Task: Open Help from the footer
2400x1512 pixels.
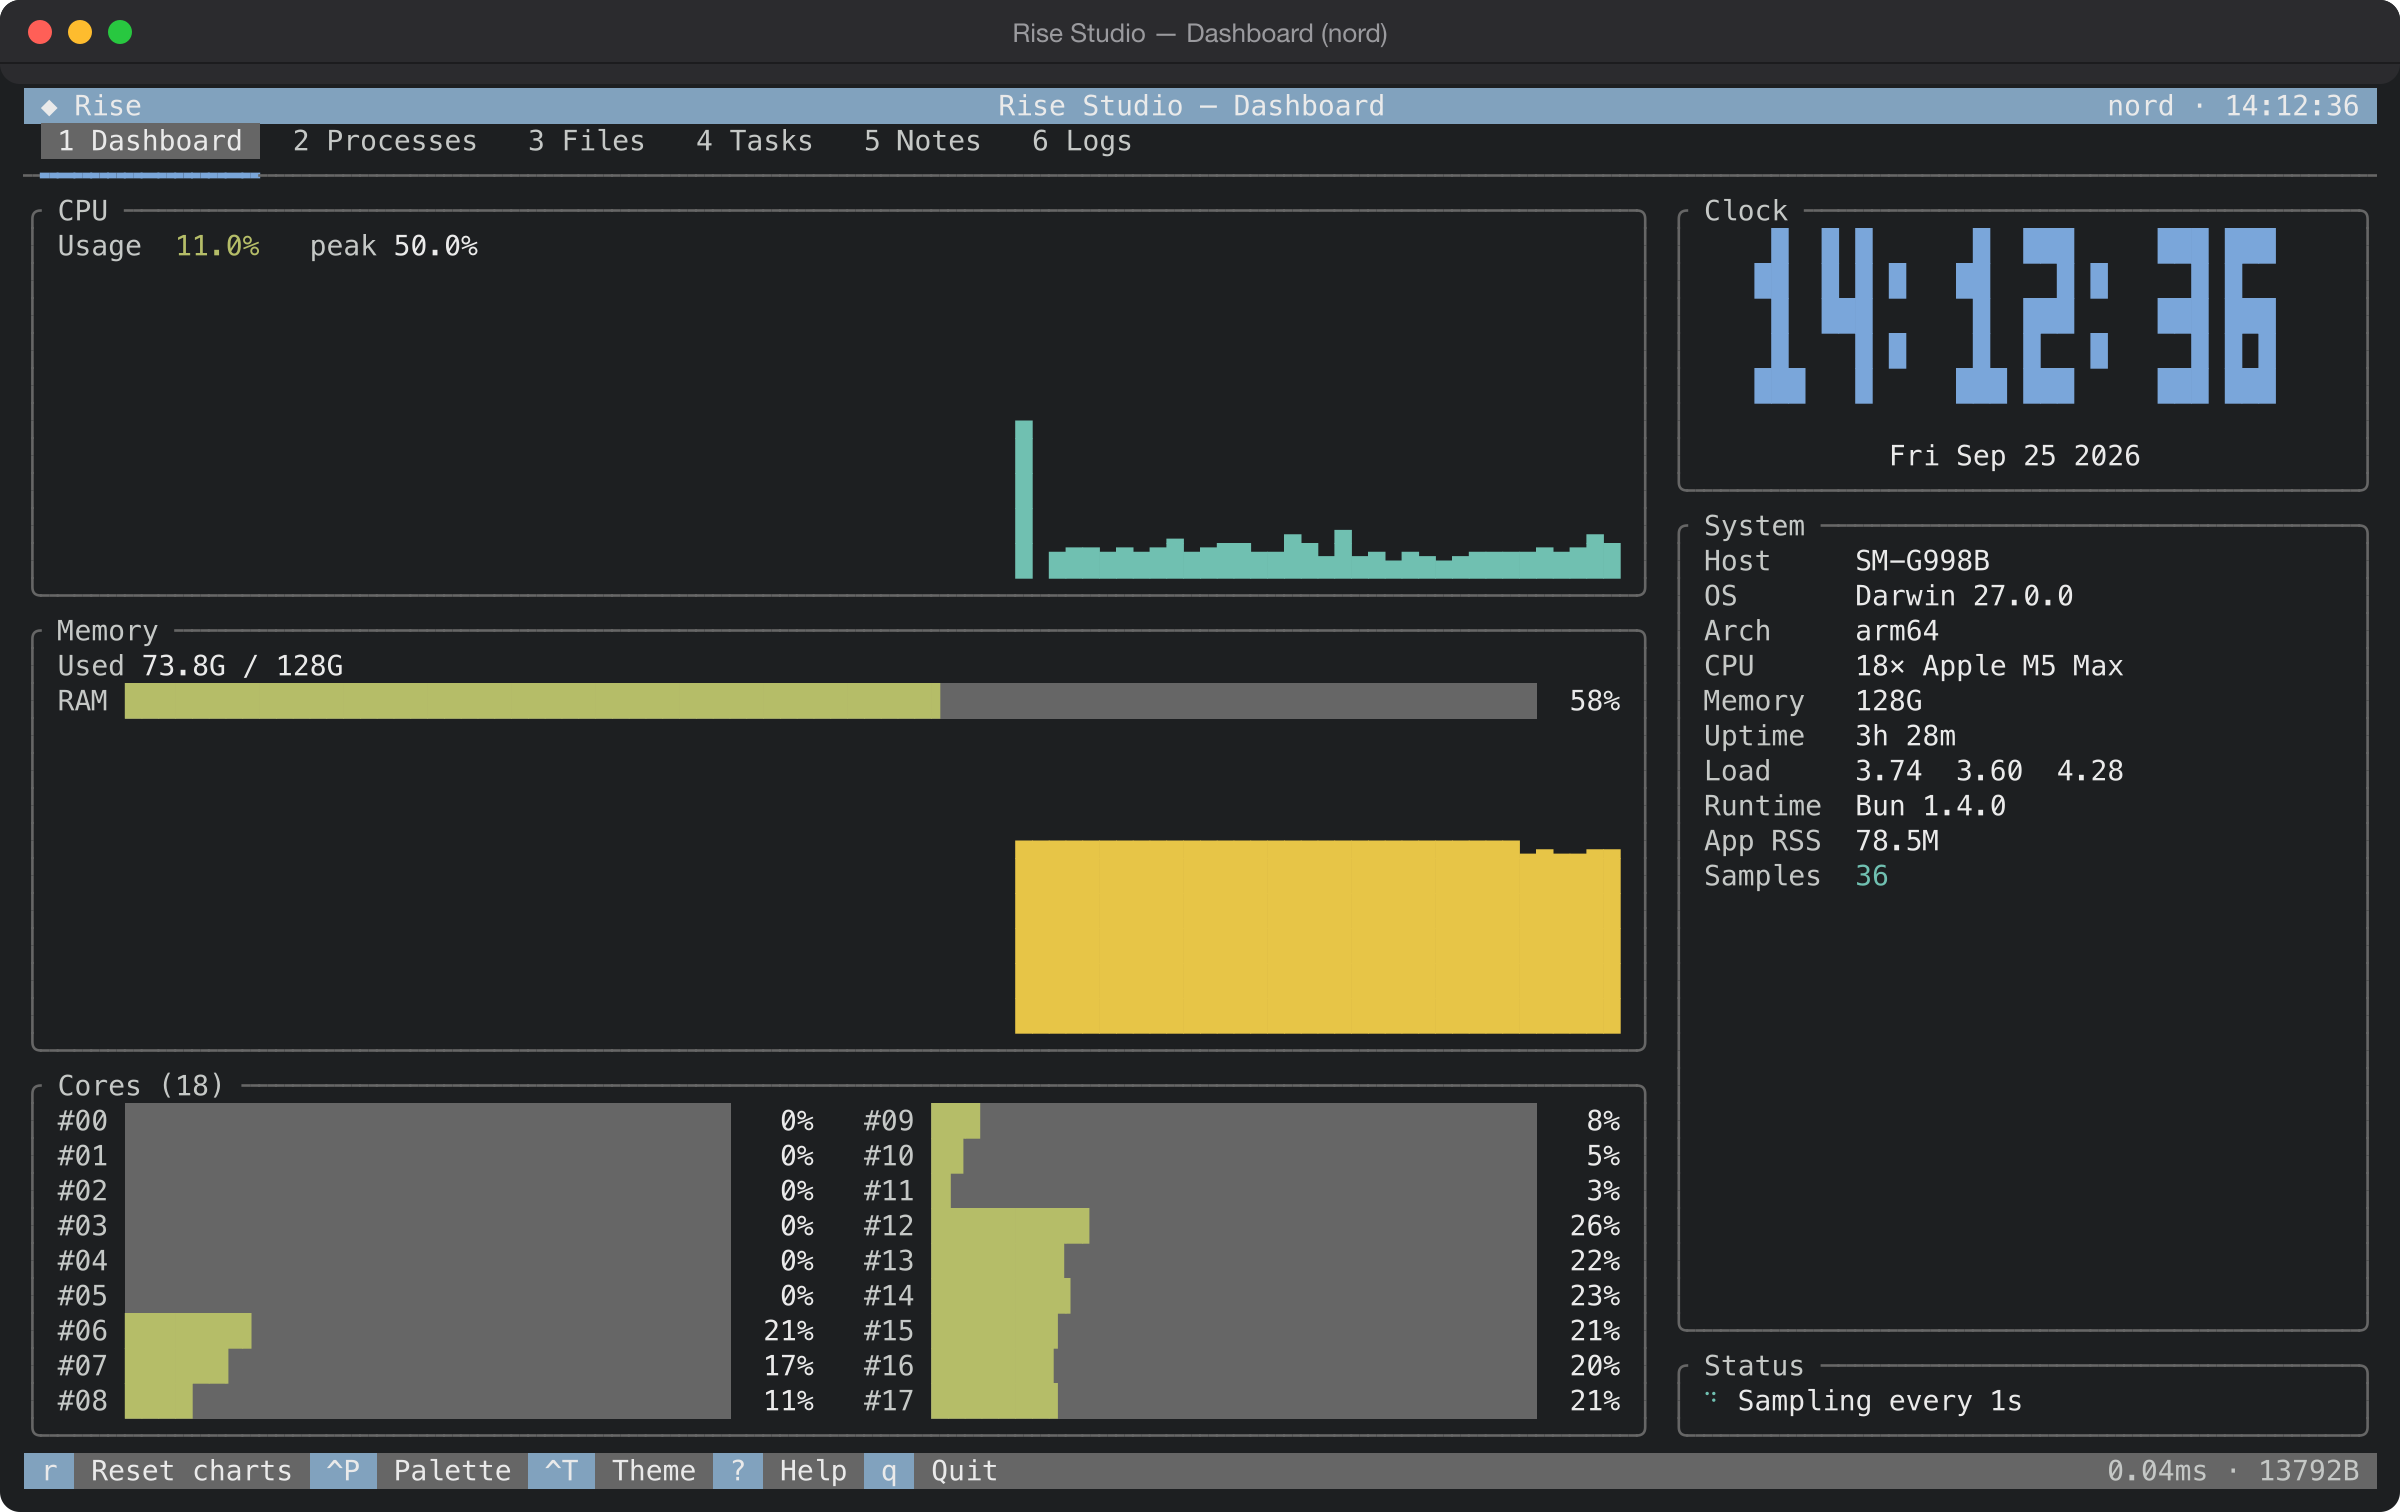Action: [813, 1470]
